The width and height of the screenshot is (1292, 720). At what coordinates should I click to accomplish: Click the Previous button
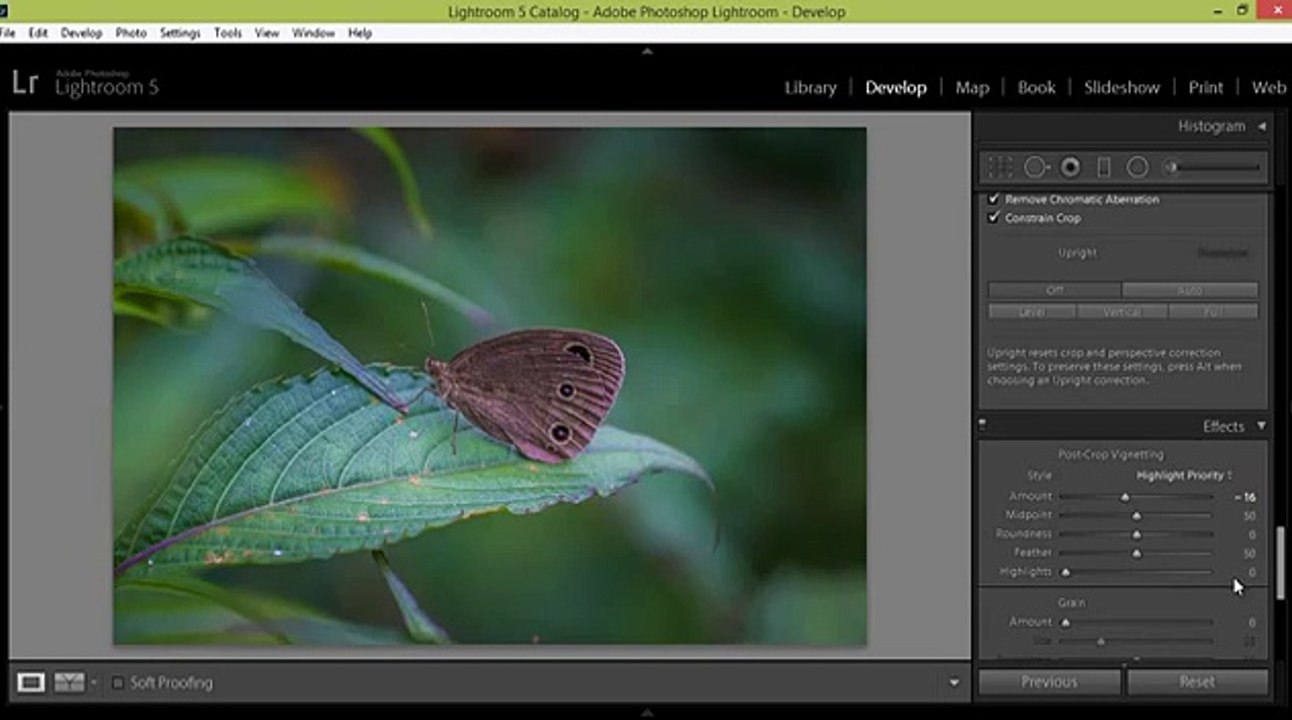1049,682
